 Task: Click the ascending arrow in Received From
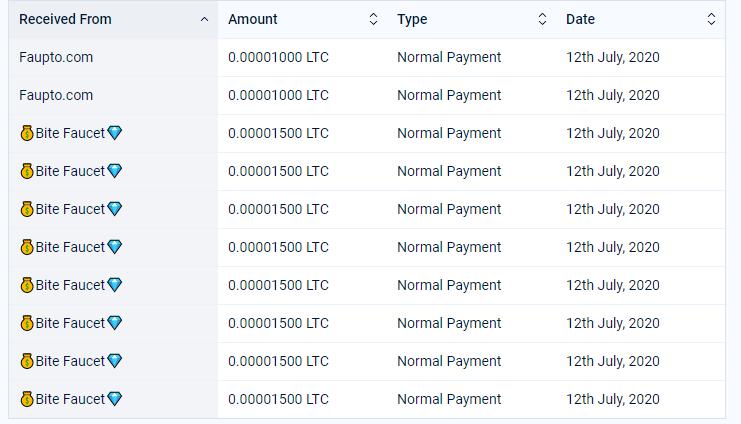[204, 19]
